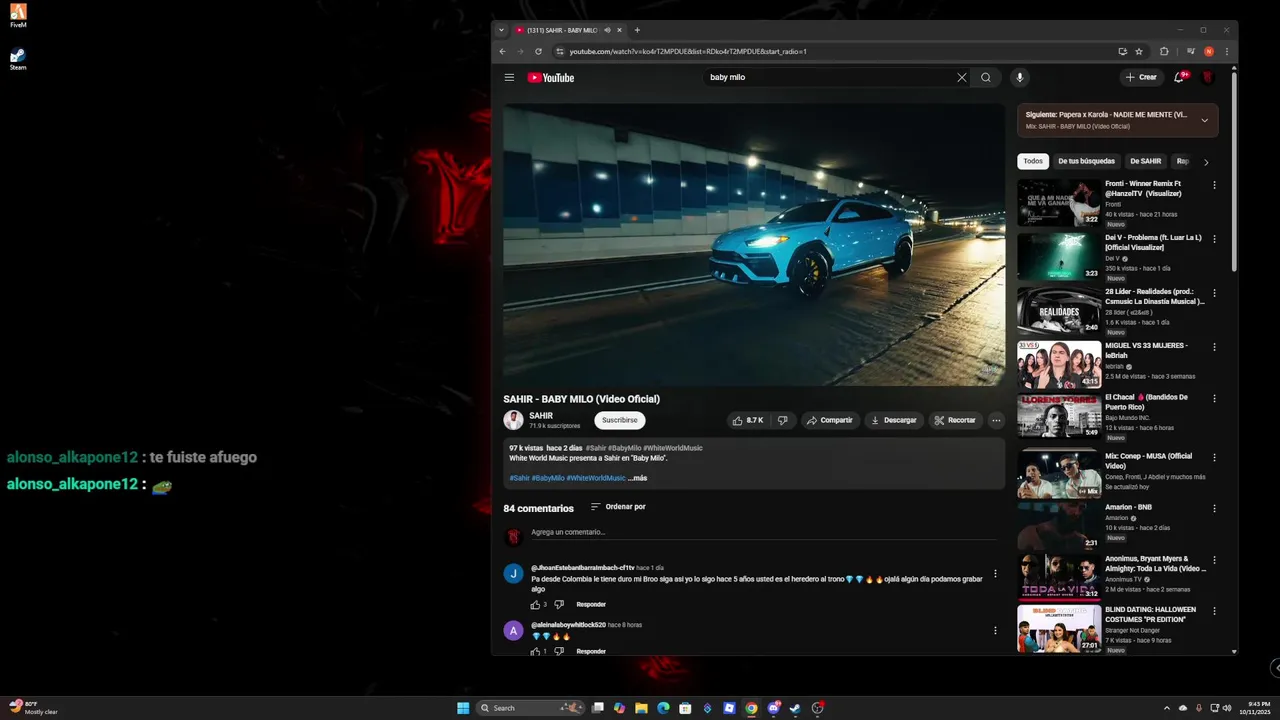The width and height of the screenshot is (1280, 720).
Task: Click the Descargar download button
Action: pos(894,420)
